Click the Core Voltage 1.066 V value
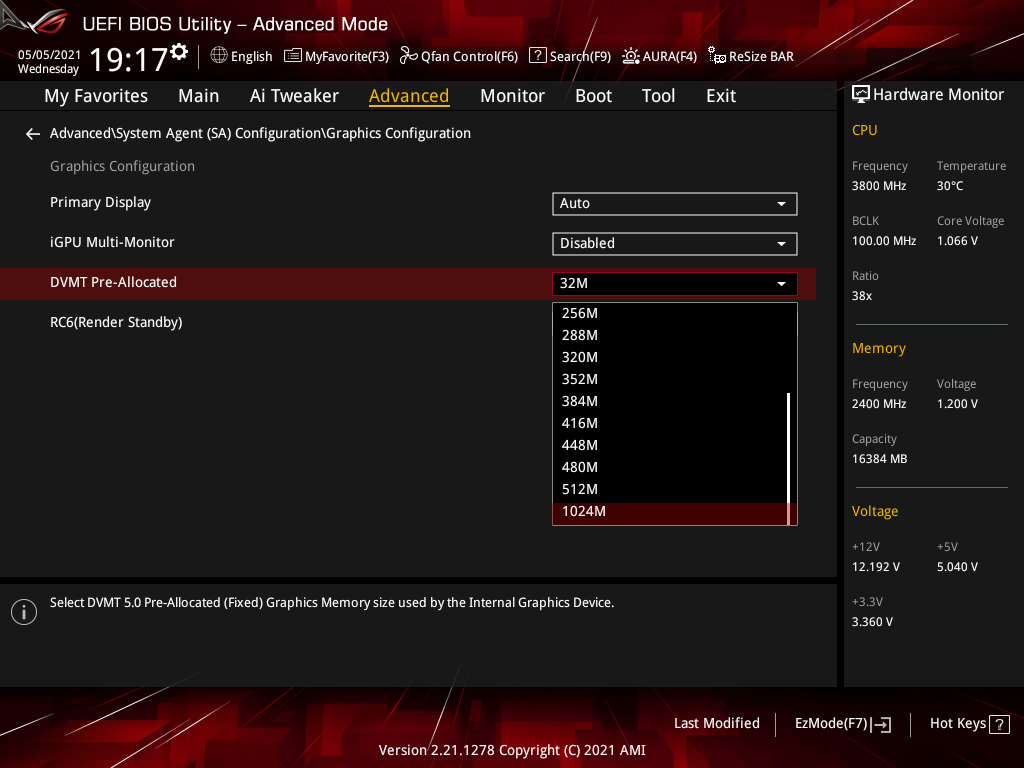The width and height of the screenshot is (1024, 768). (957, 241)
